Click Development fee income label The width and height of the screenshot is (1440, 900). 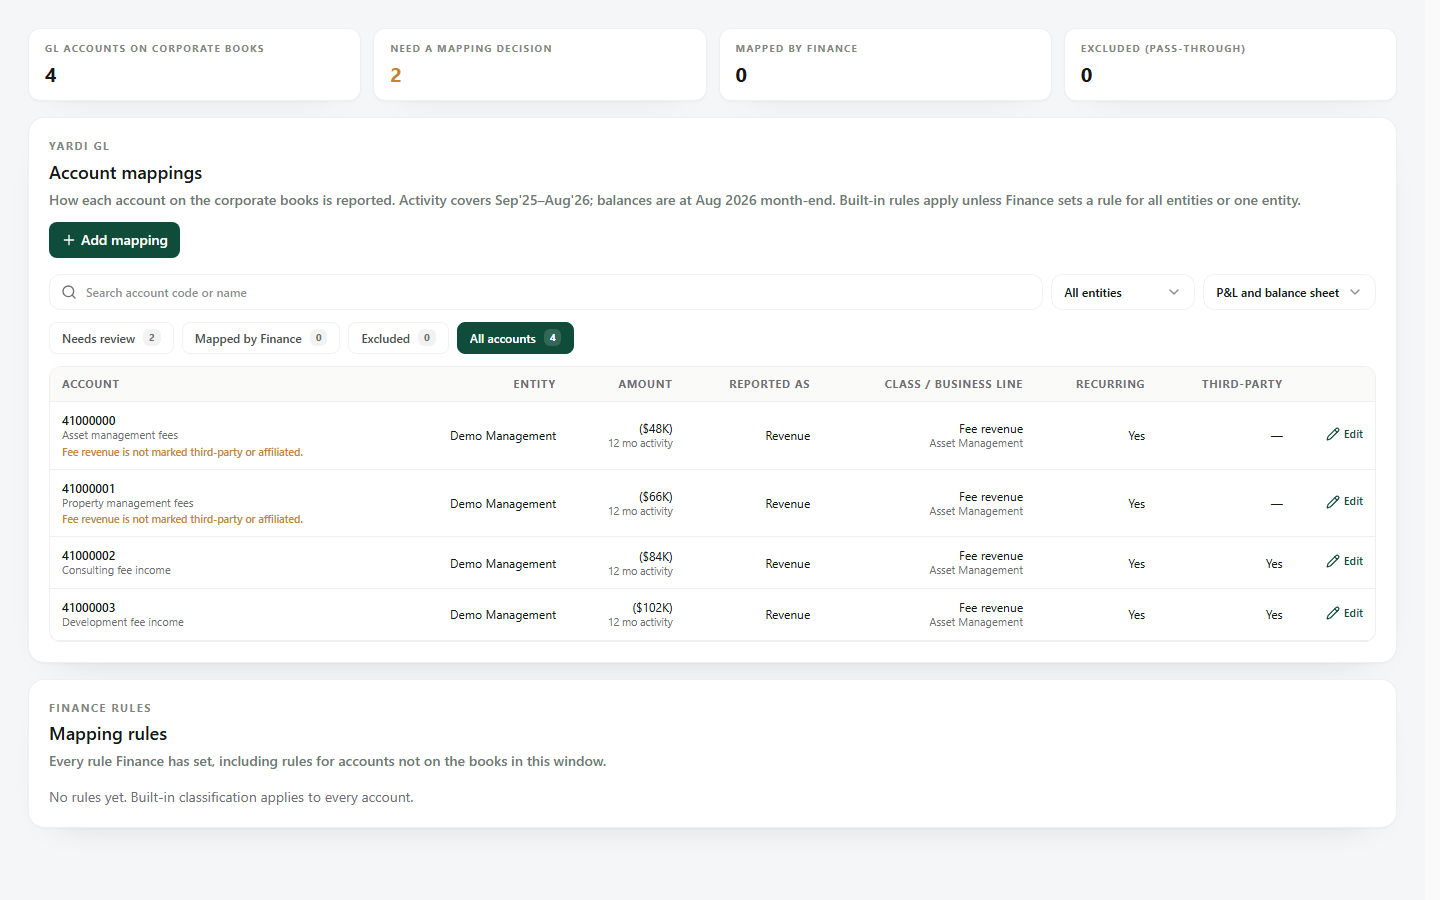click(x=123, y=623)
